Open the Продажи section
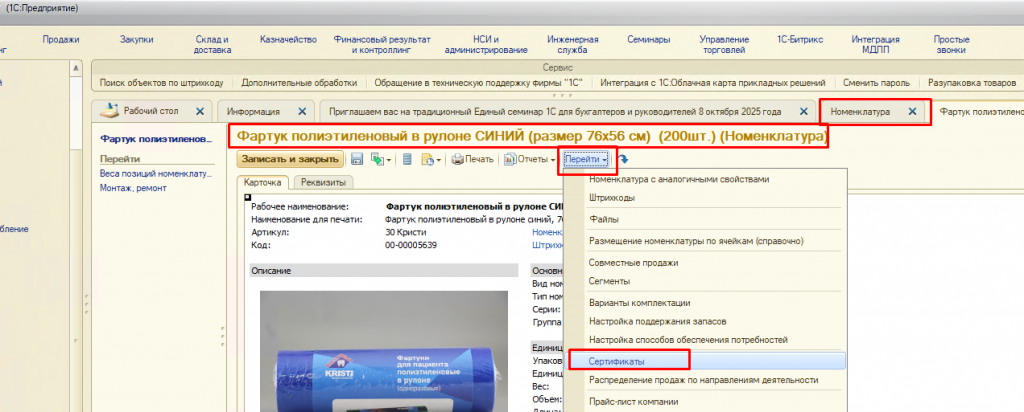 pyautogui.click(x=61, y=39)
